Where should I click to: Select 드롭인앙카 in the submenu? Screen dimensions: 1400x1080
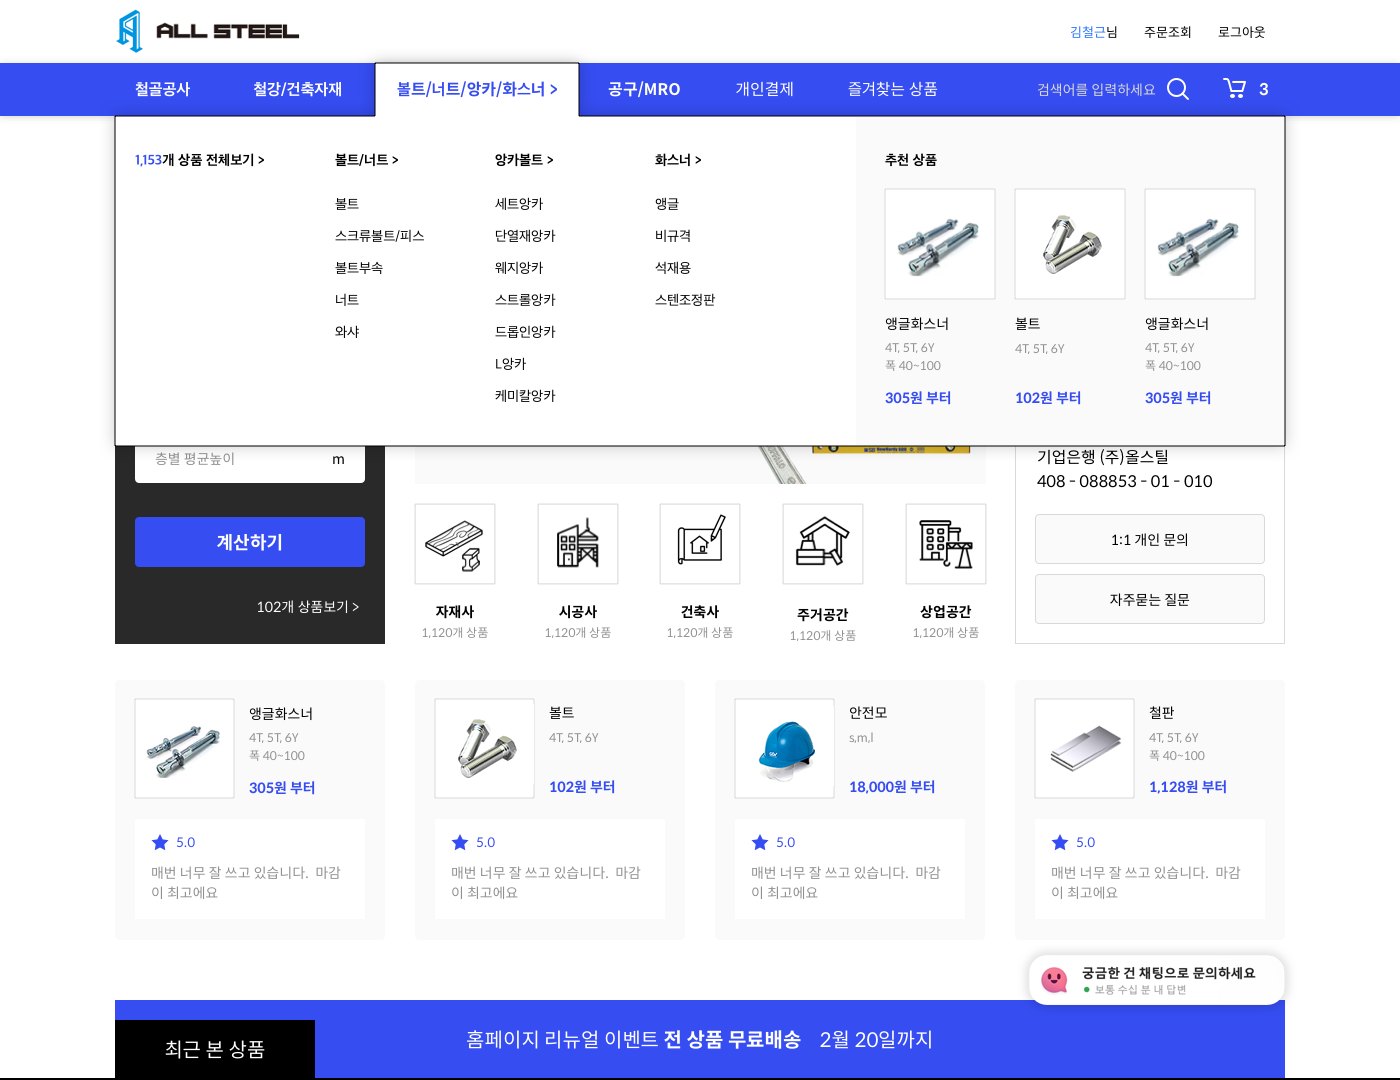coord(525,332)
